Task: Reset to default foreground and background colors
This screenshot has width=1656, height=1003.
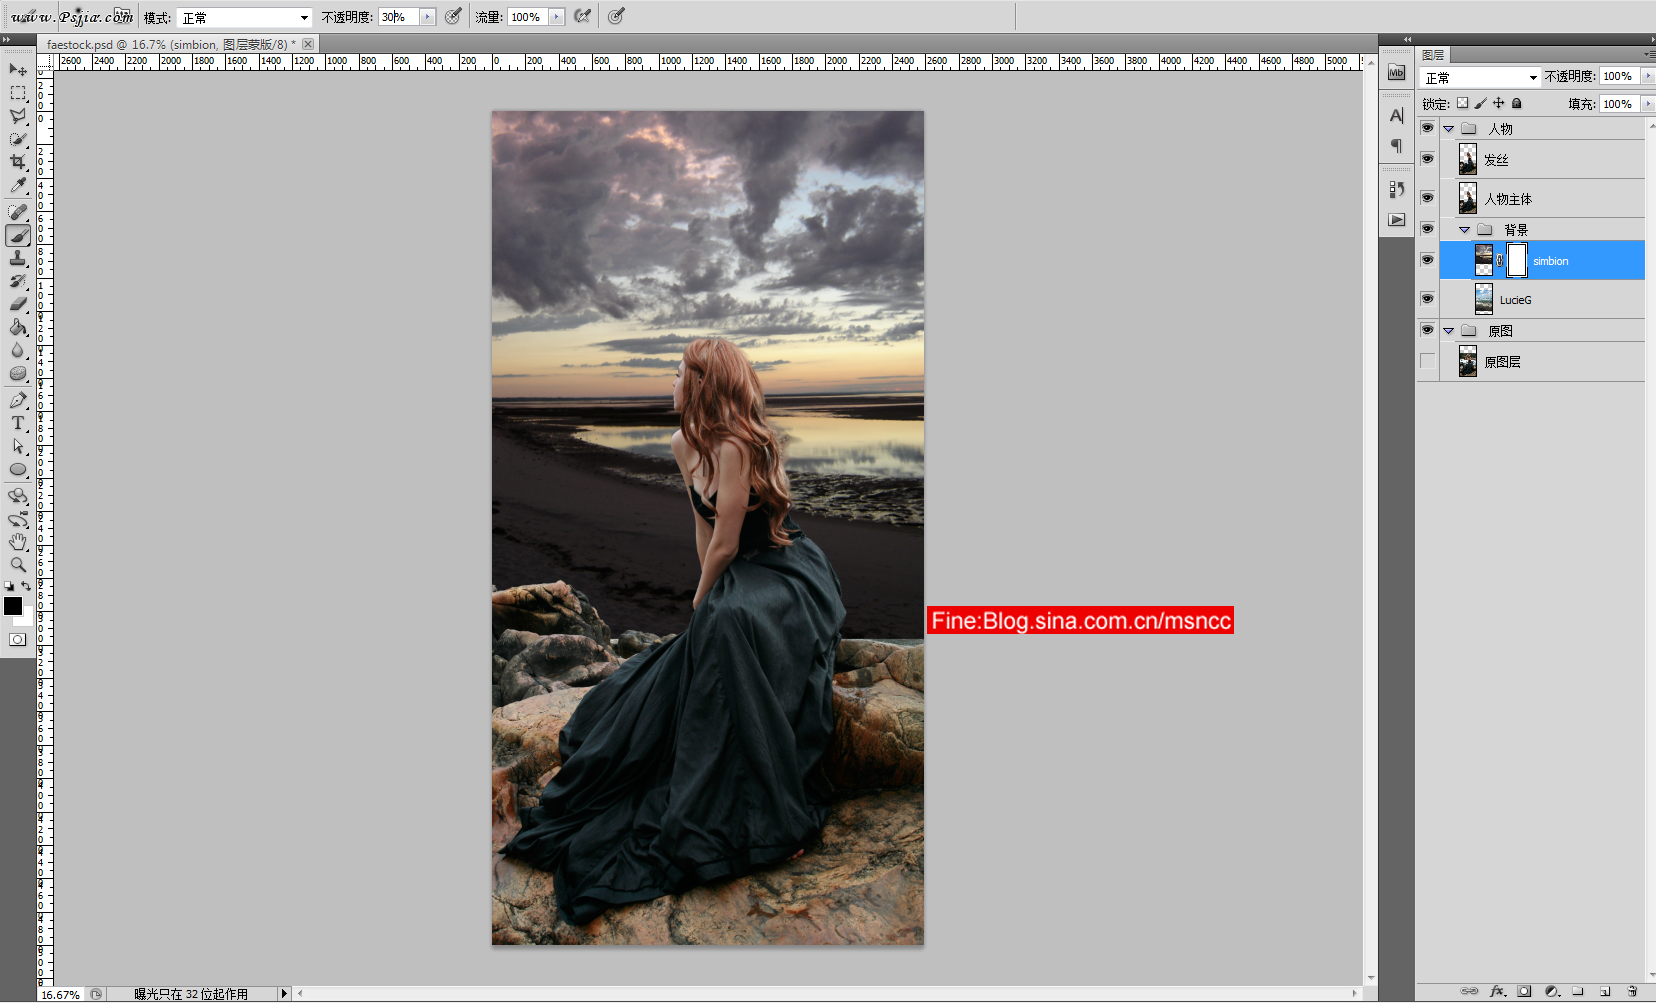Action: point(9,586)
